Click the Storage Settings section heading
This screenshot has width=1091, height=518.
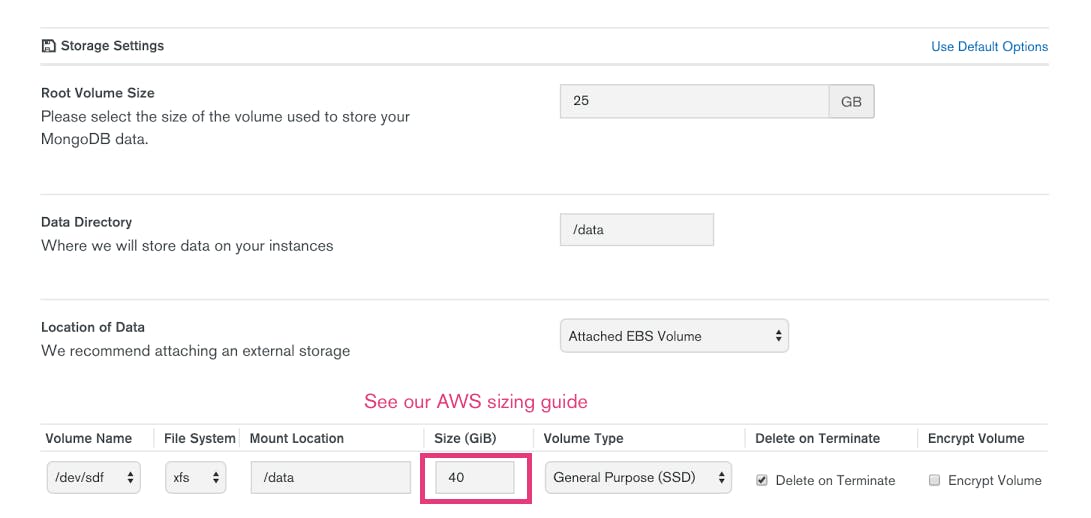coord(112,46)
